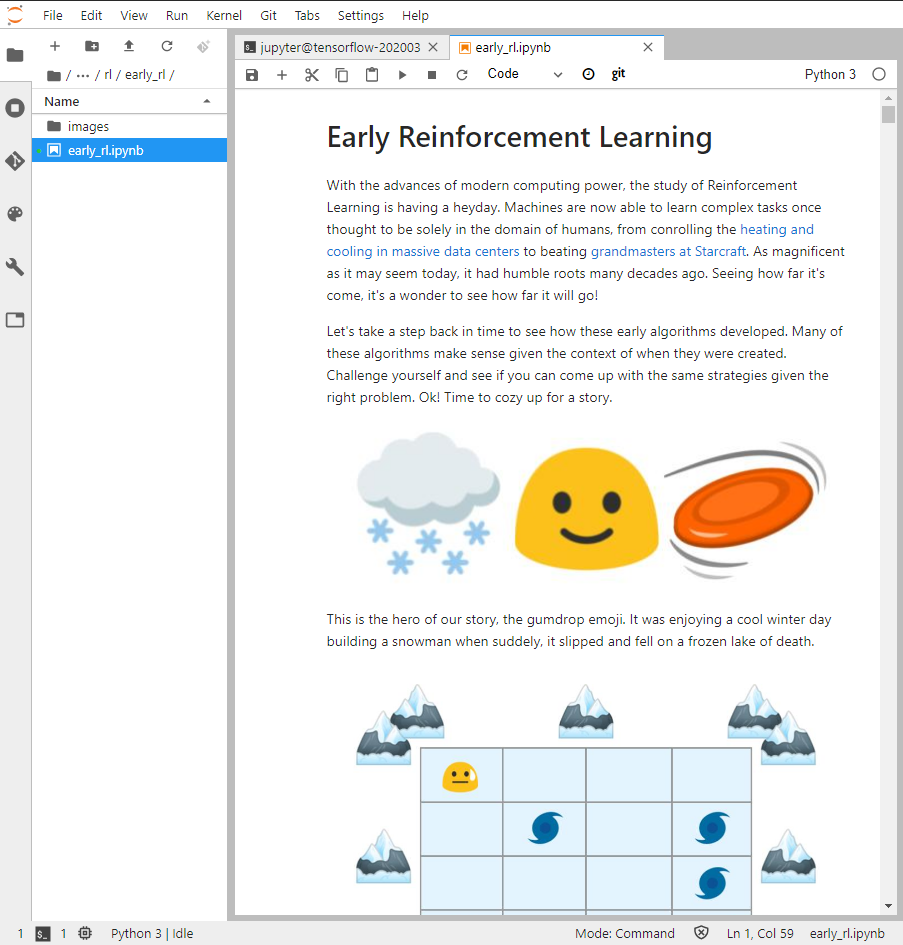The width and height of the screenshot is (903, 945).
Task: Expand the ellipsis in breadcrumb path
Action: pyautogui.click(x=83, y=75)
